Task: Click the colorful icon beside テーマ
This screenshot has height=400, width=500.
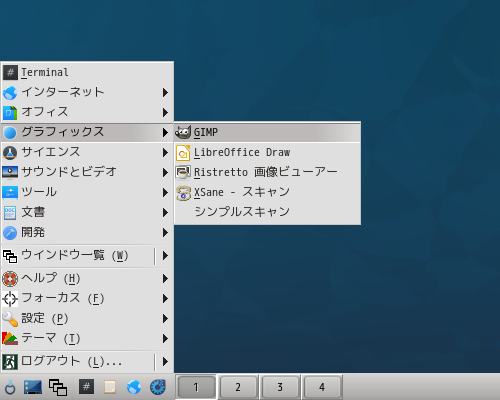Action: pyautogui.click(x=10, y=339)
